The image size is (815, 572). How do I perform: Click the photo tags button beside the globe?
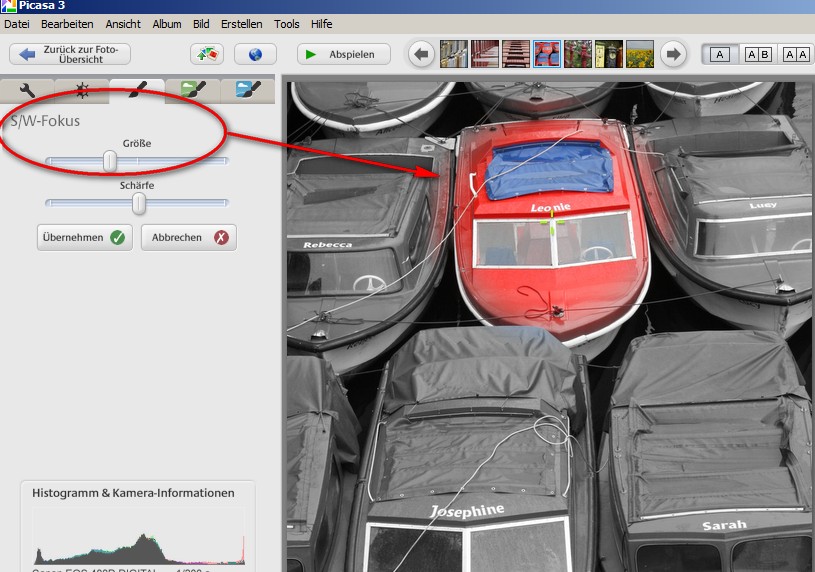click(x=207, y=54)
